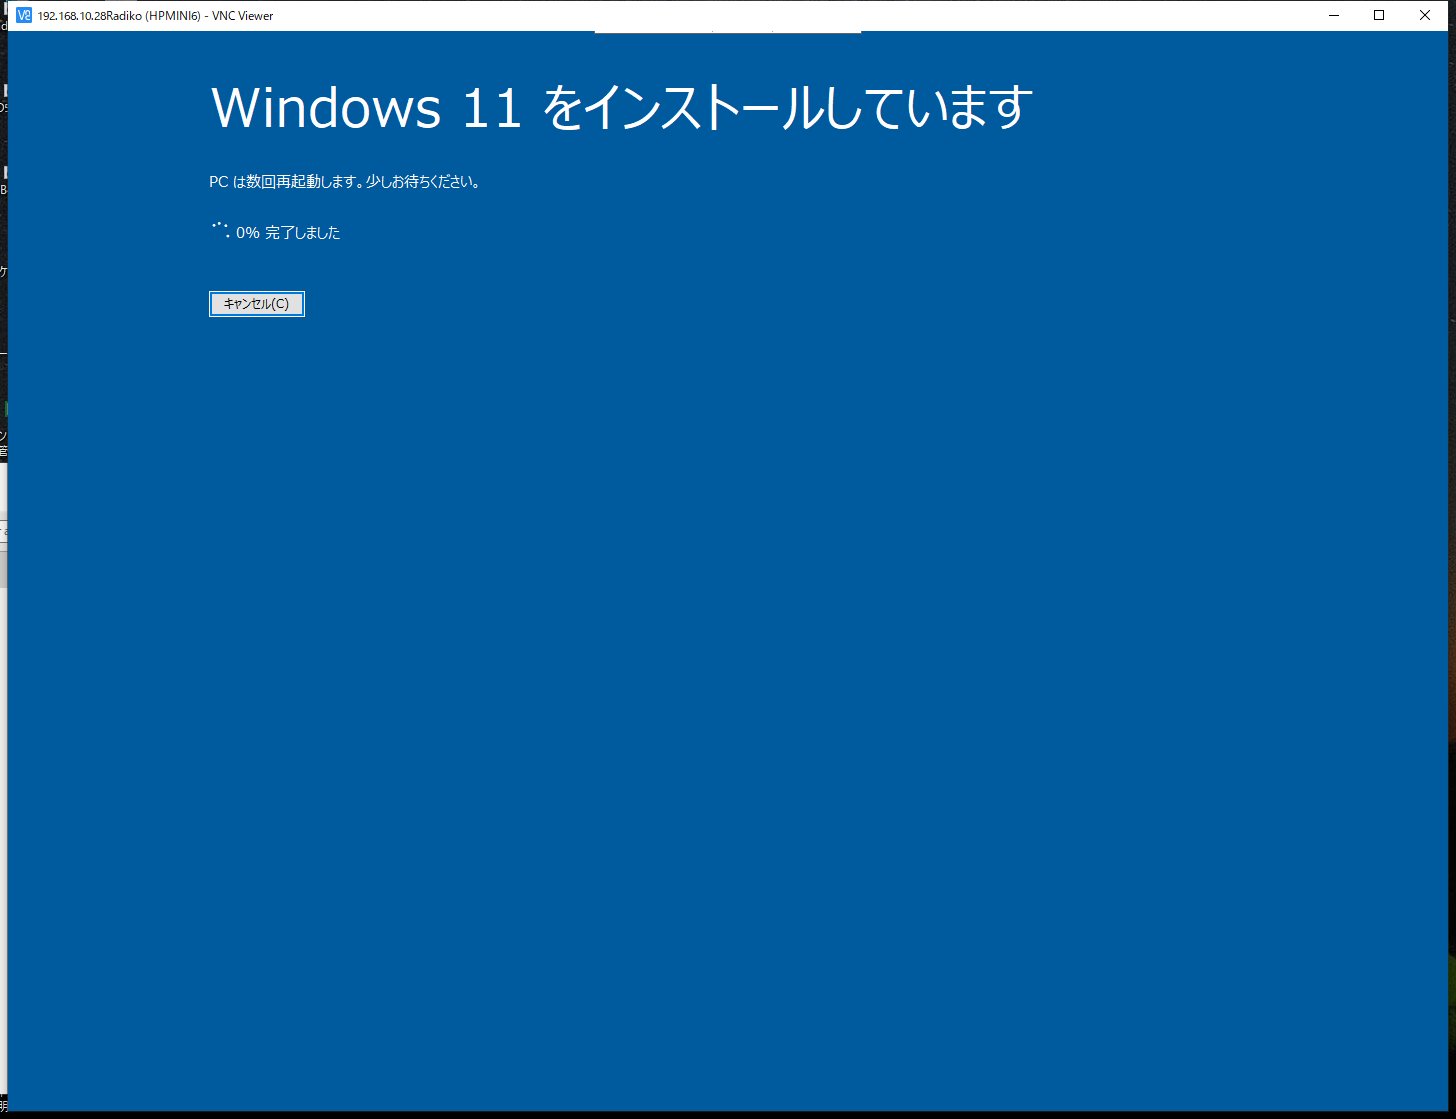Image resolution: width=1456 pixels, height=1119 pixels.
Task: Open the VNC Viewer title bar icon menu
Action: 24,15
